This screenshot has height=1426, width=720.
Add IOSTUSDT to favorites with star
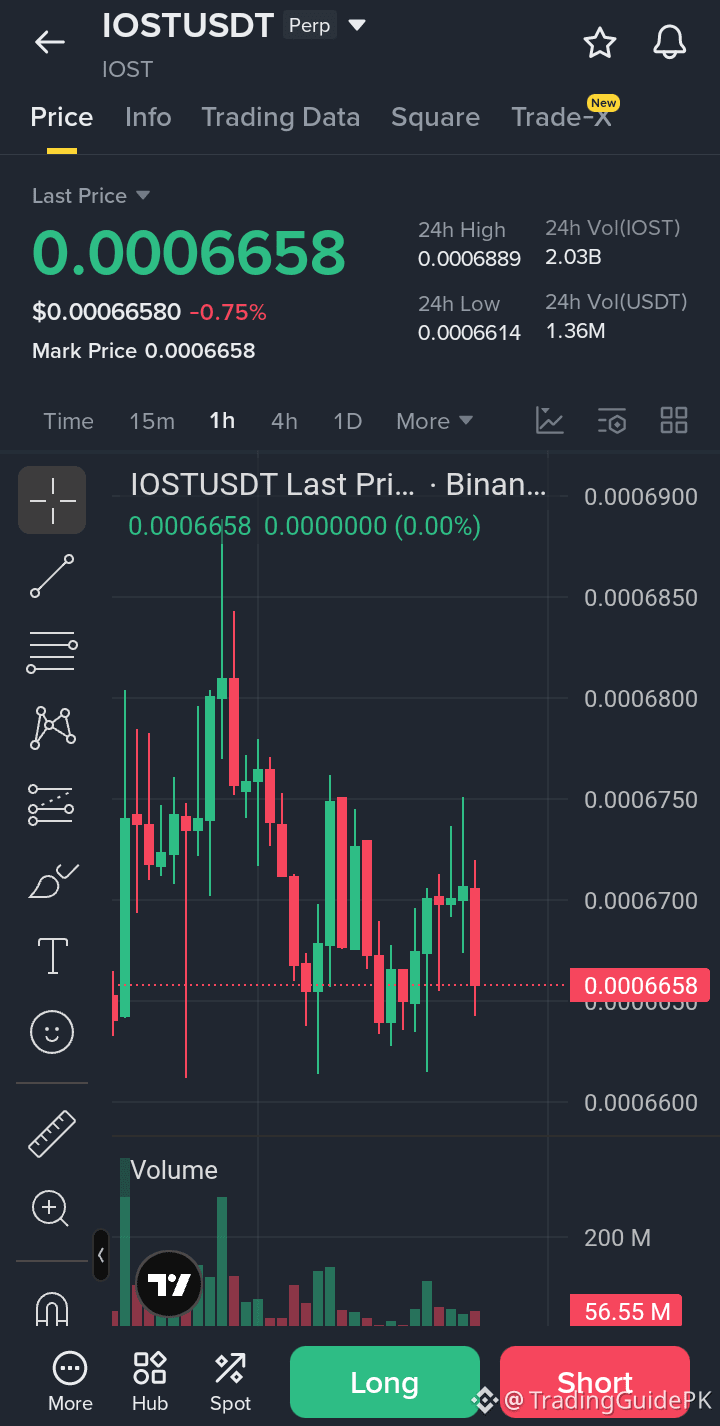coord(600,42)
